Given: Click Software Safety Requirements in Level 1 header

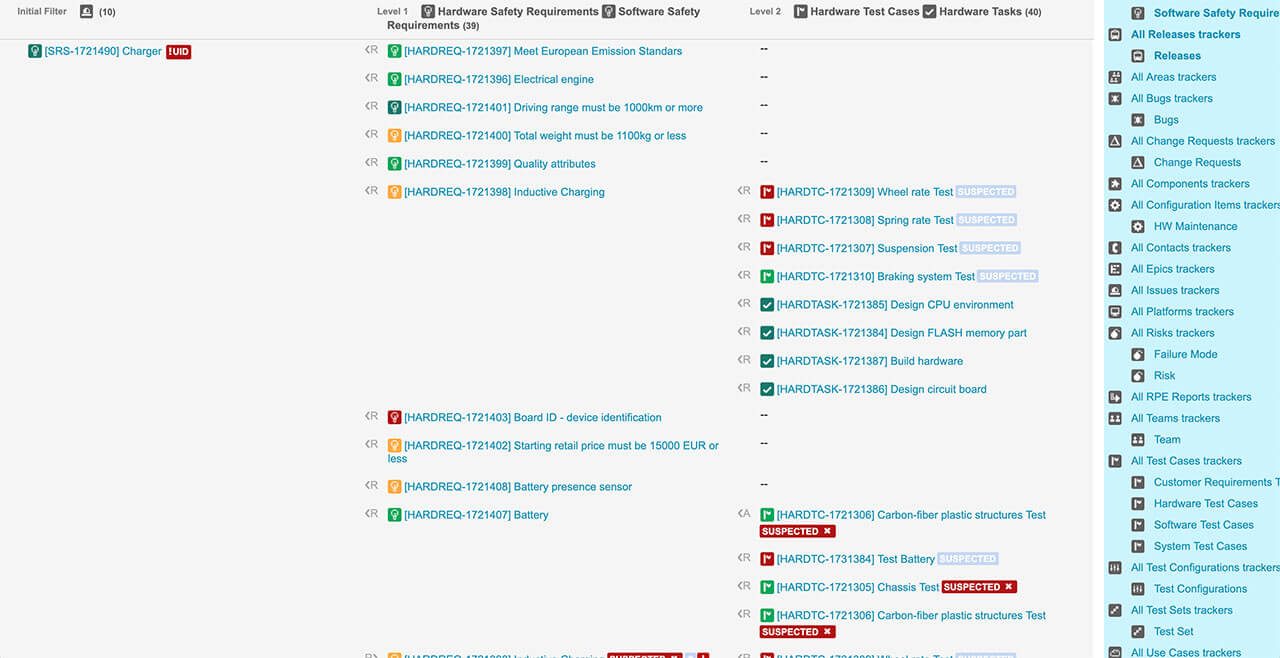Looking at the screenshot, I should 544,18.
